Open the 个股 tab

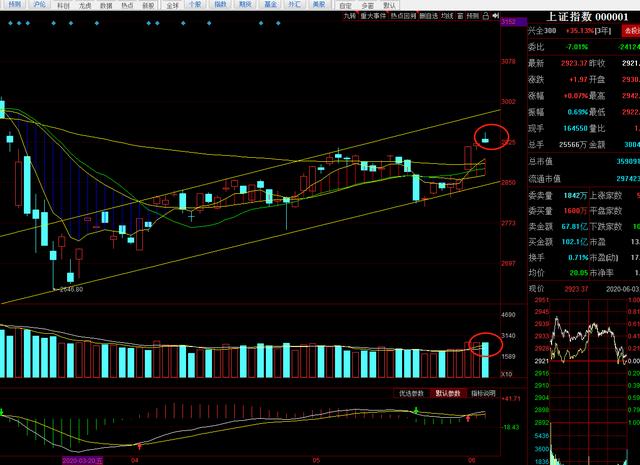tap(195, 4)
